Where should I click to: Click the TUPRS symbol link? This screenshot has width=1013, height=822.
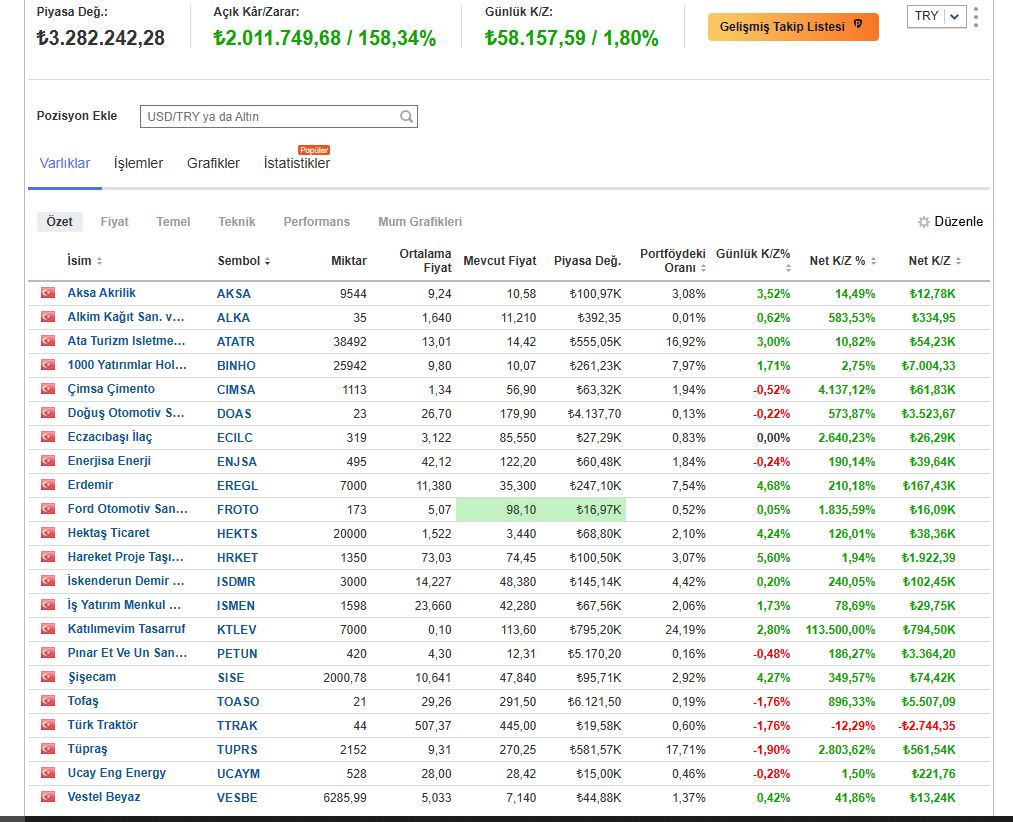pos(237,750)
